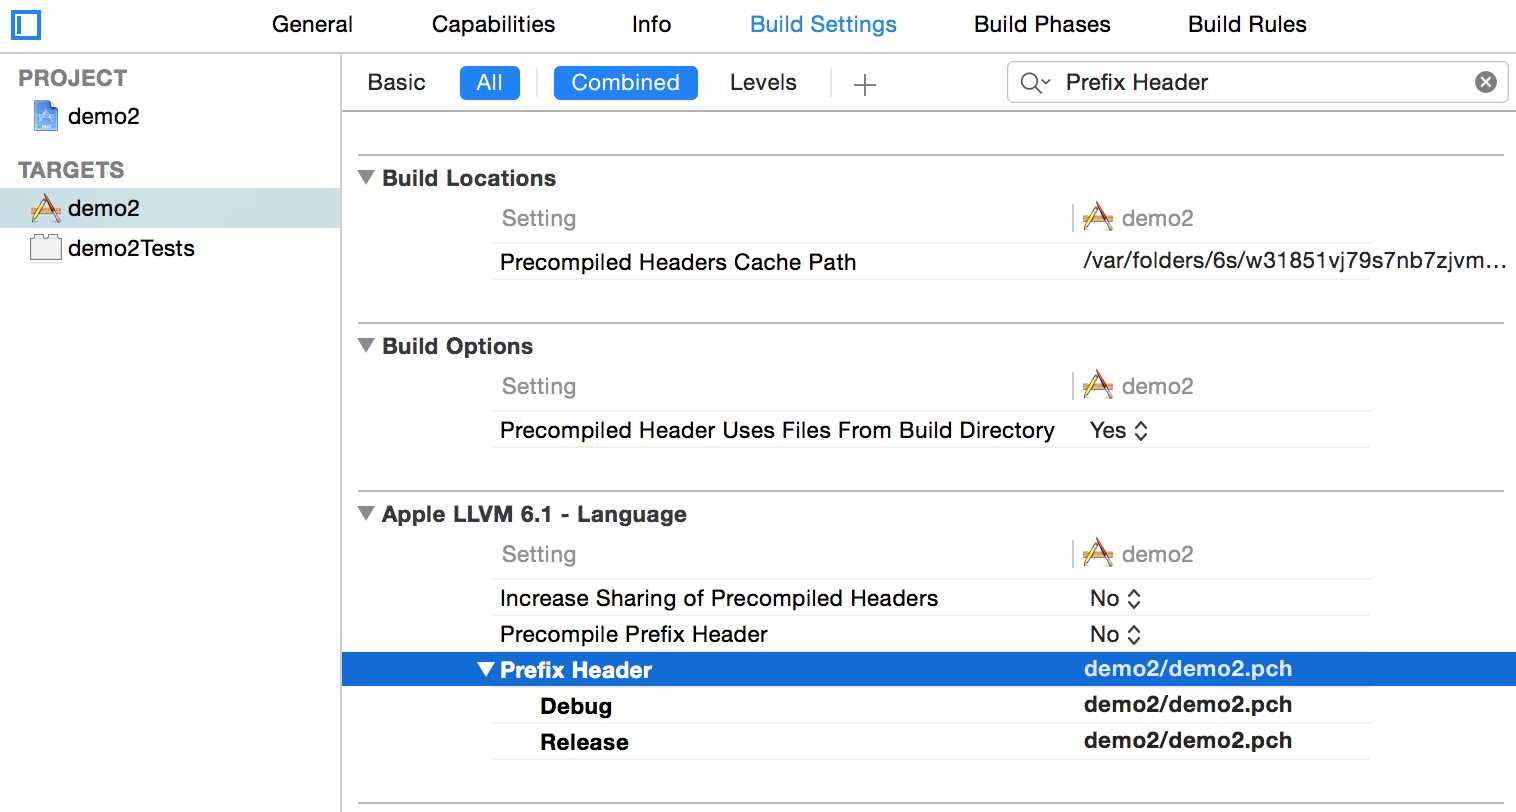This screenshot has height=812, width=1516.
Task: Click the plus icon to add build setting
Action: pos(865,84)
